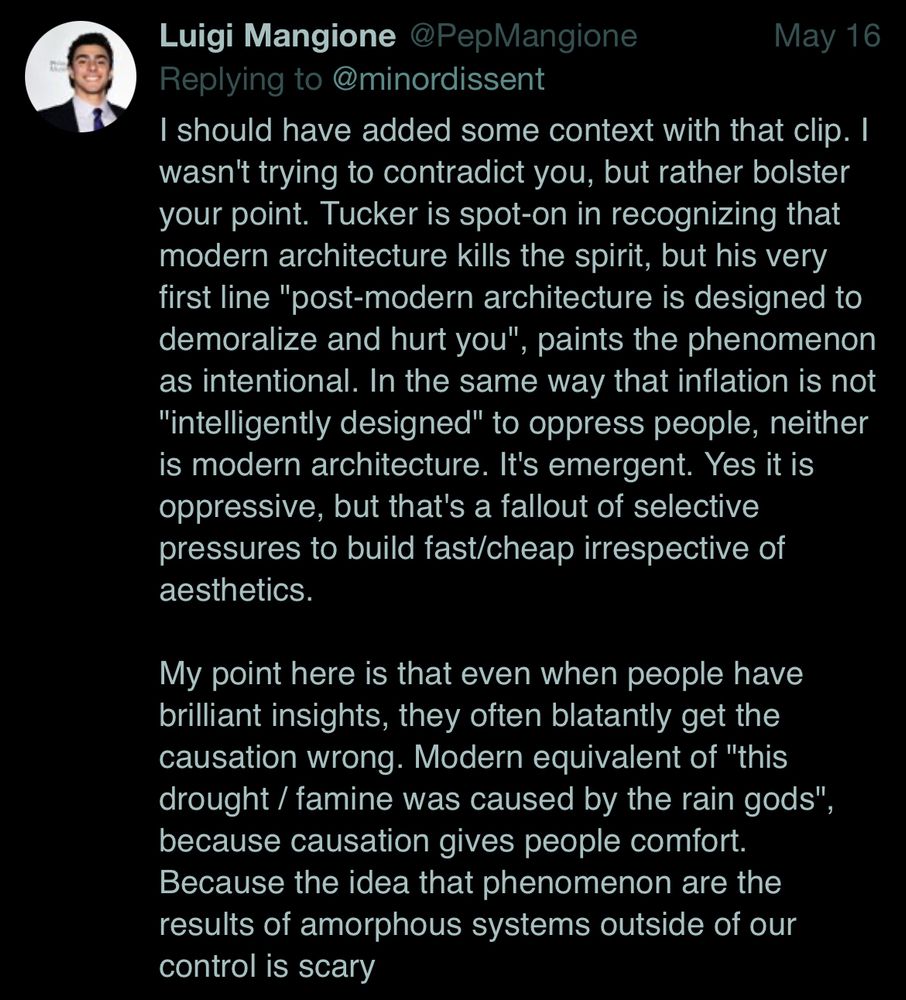906x1000 pixels.
Task: Click the @PepMangione handle
Action: click(523, 36)
